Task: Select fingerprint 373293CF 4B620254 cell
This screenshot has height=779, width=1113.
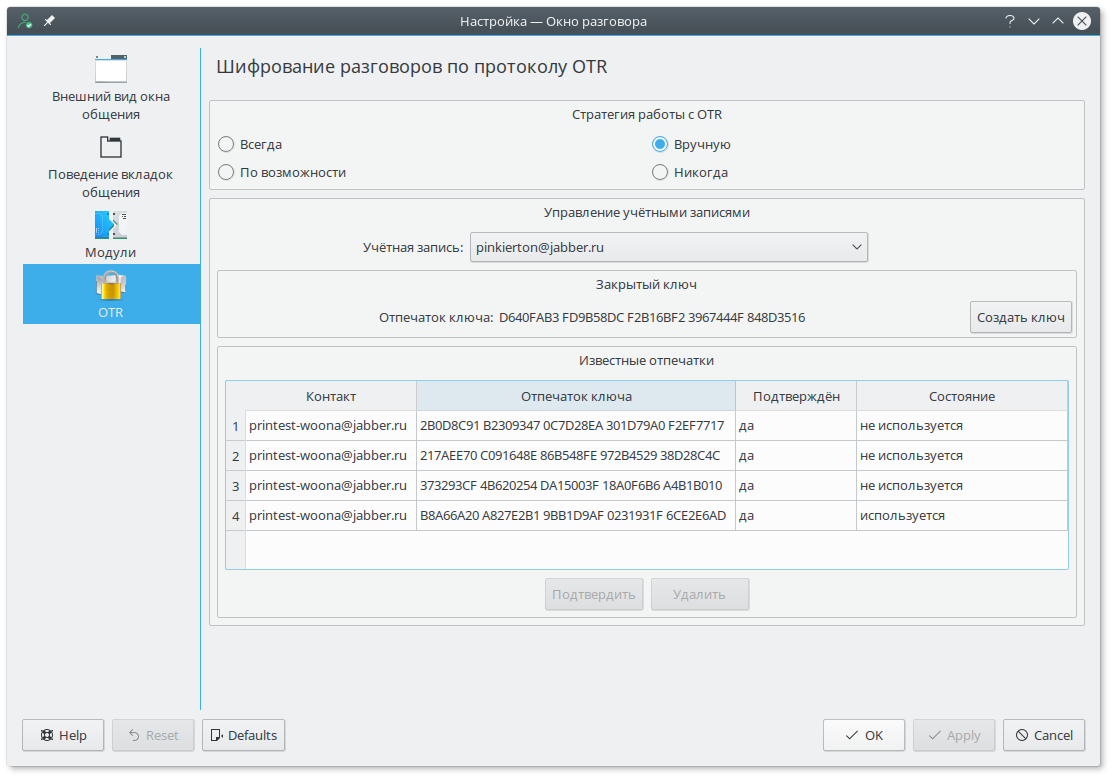Action: pyautogui.click(x=576, y=486)
